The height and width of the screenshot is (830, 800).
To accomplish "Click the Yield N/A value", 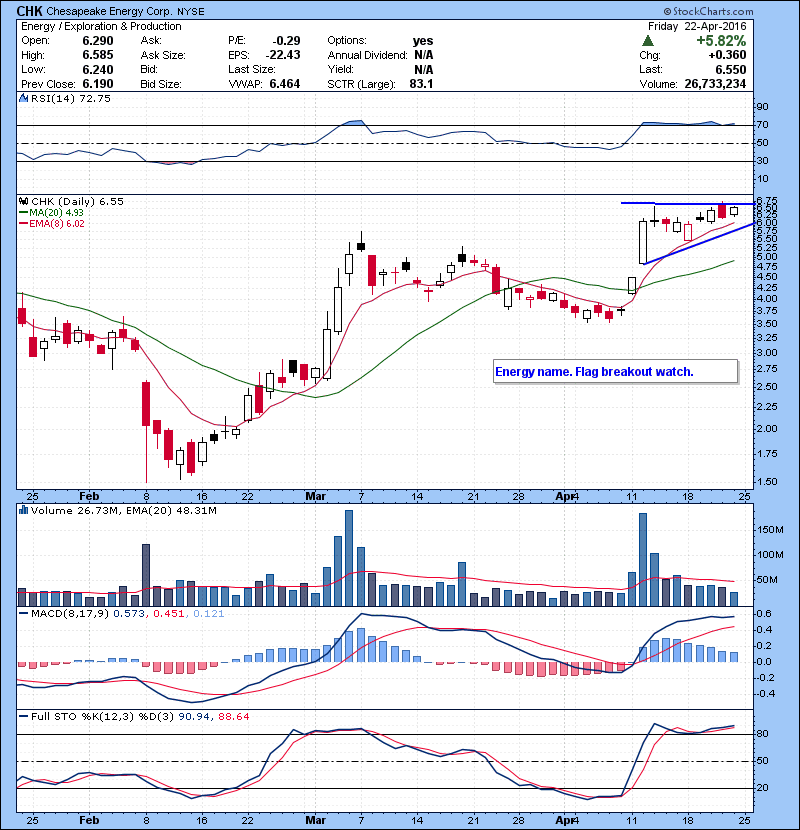I will coord(424,69).
